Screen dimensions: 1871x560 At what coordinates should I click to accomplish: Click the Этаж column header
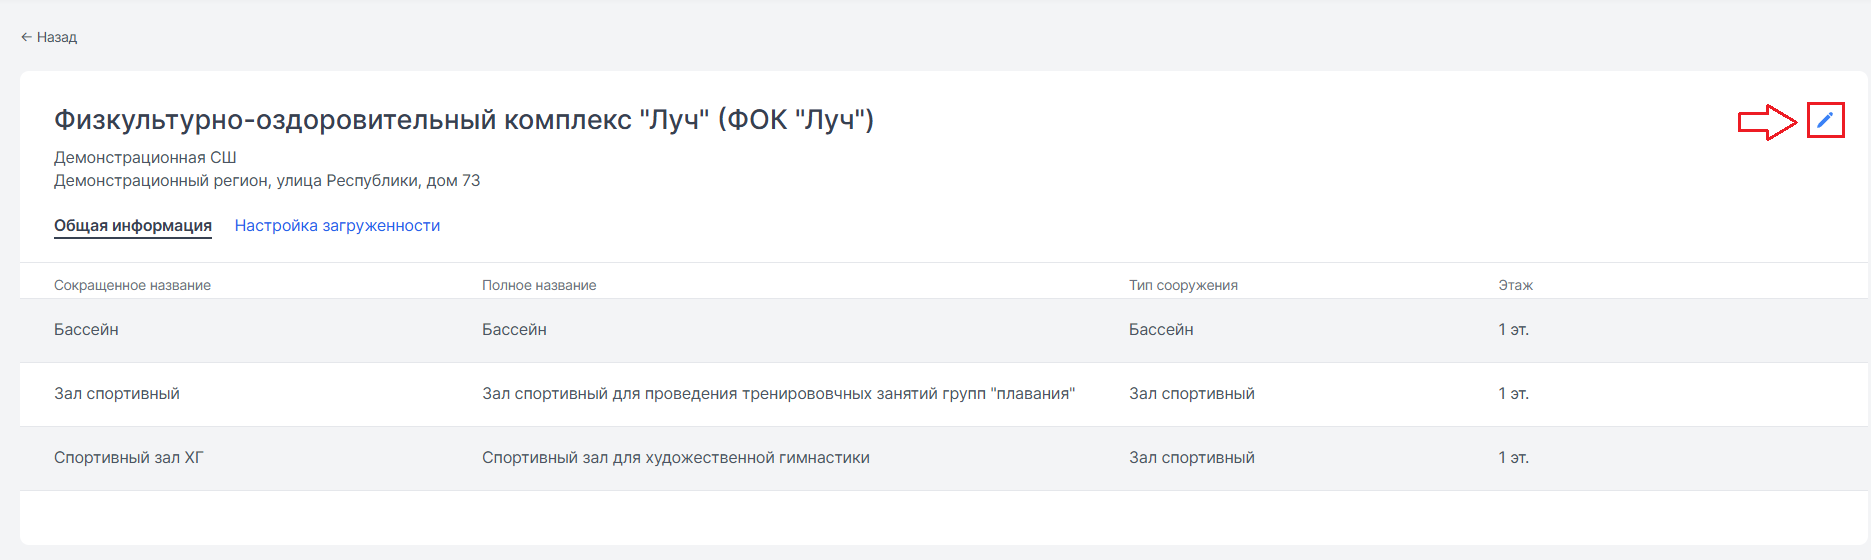1515,285
